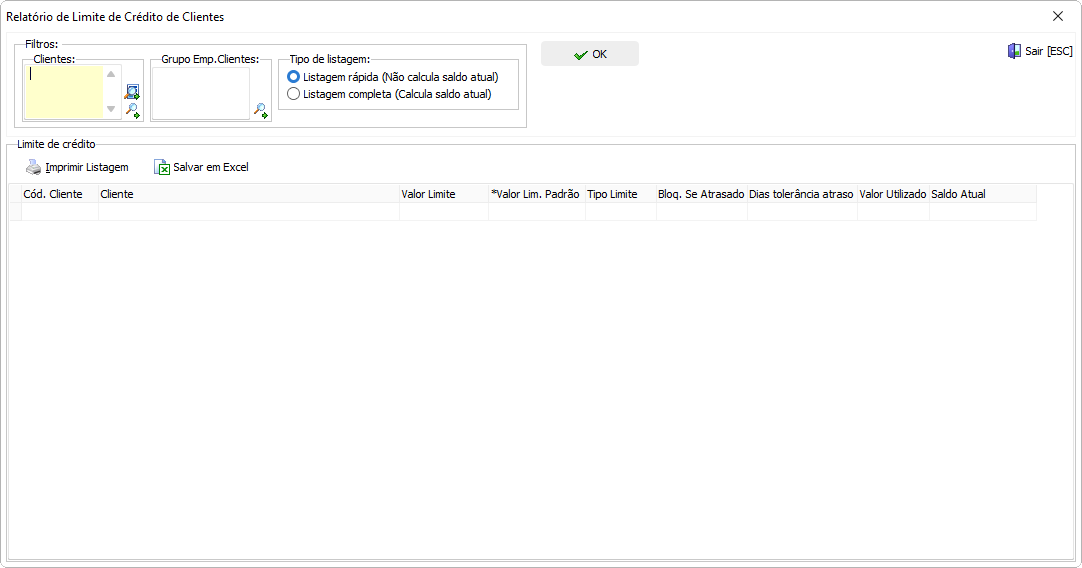The width and height of the screenshot is (1082, 568).
Task: Click the magnifier search icon in Grupo Emp.Clientes
Action: [x=260, y=110]
